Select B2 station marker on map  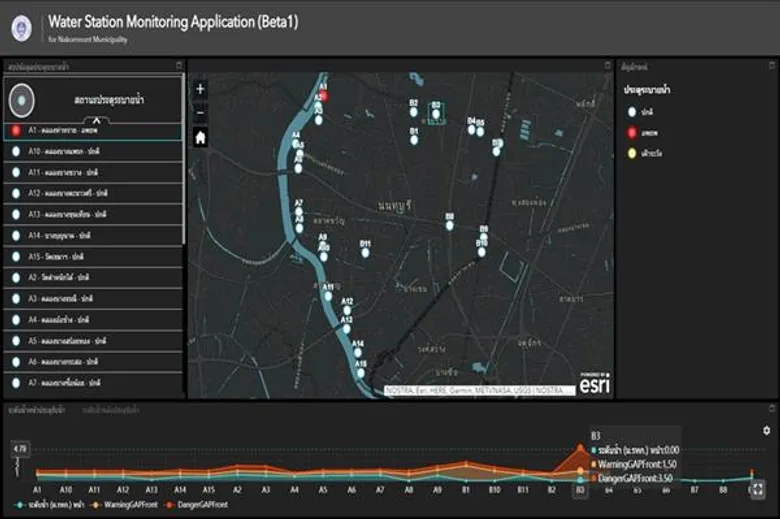click(413, 112)
